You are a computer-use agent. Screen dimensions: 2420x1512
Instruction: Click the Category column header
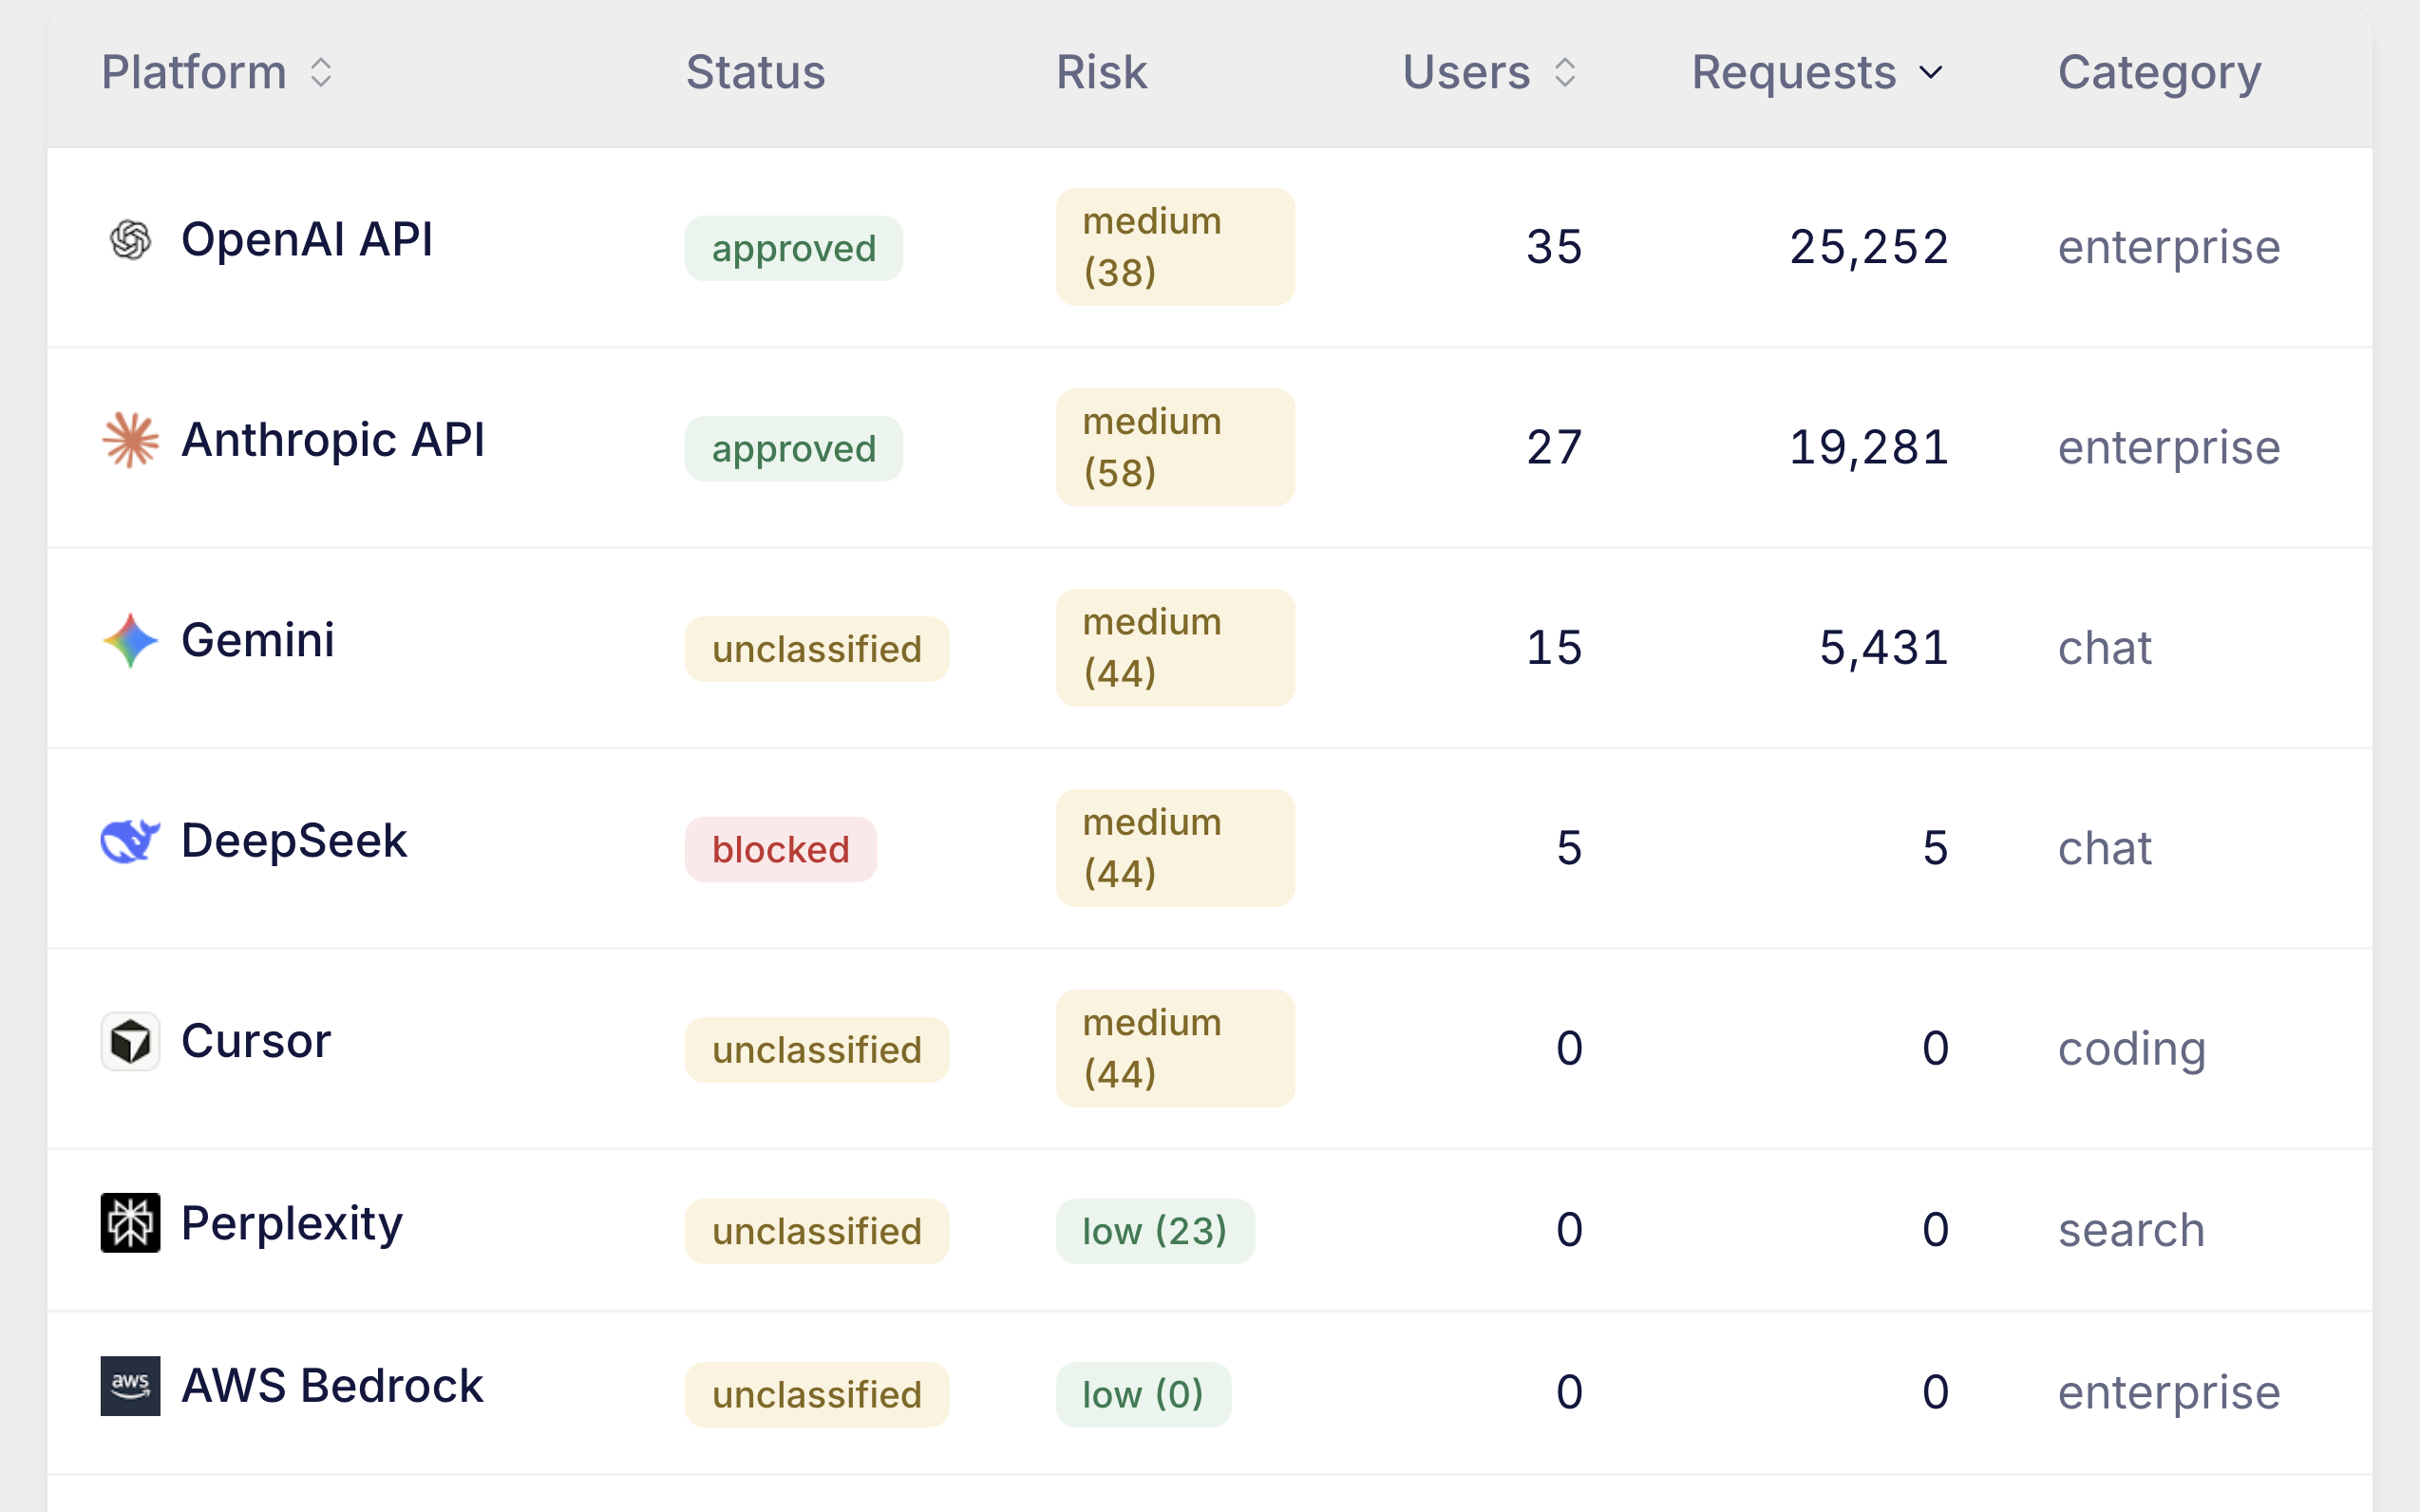tap(2159, 72)
